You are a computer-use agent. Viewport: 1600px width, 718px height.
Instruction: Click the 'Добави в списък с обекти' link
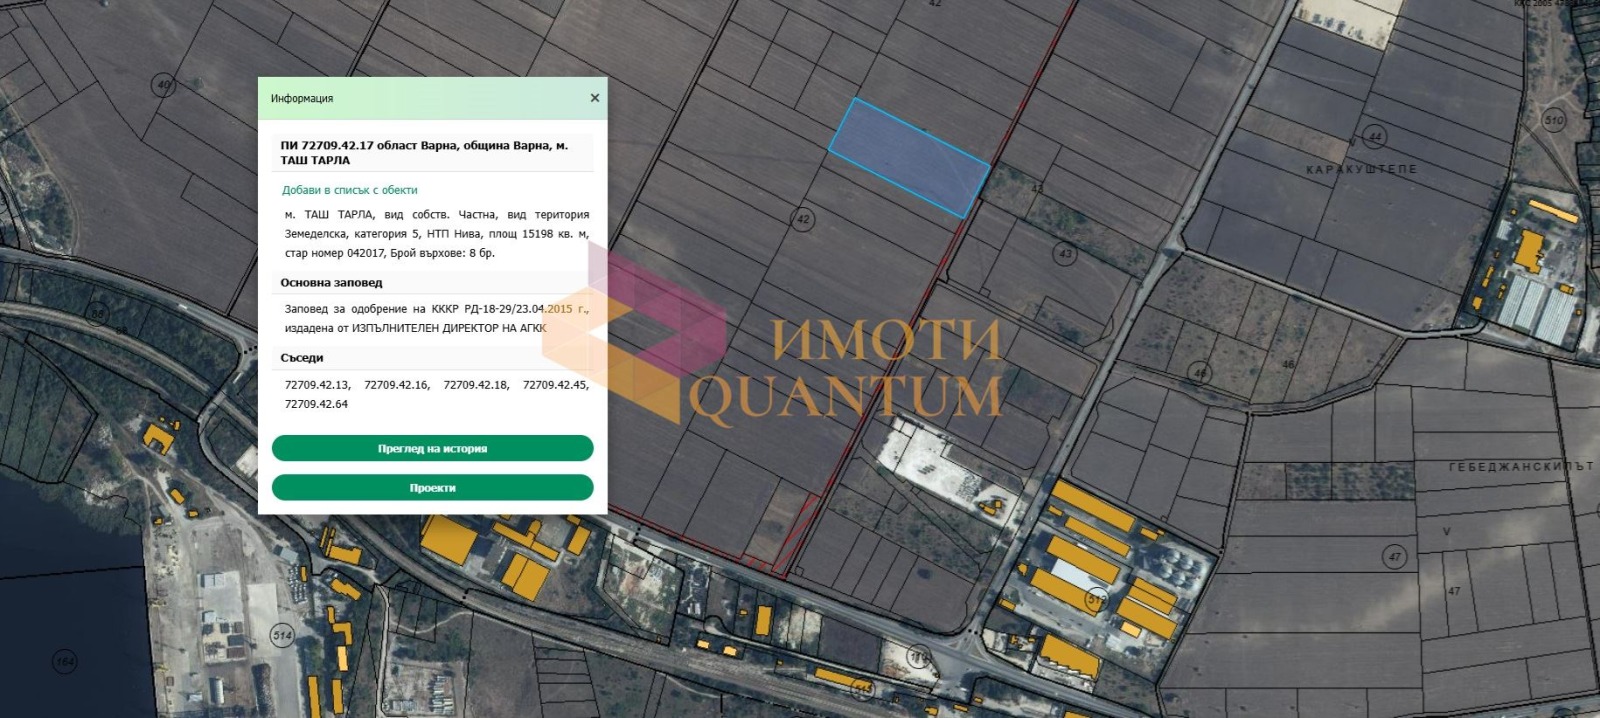[349, 190]
